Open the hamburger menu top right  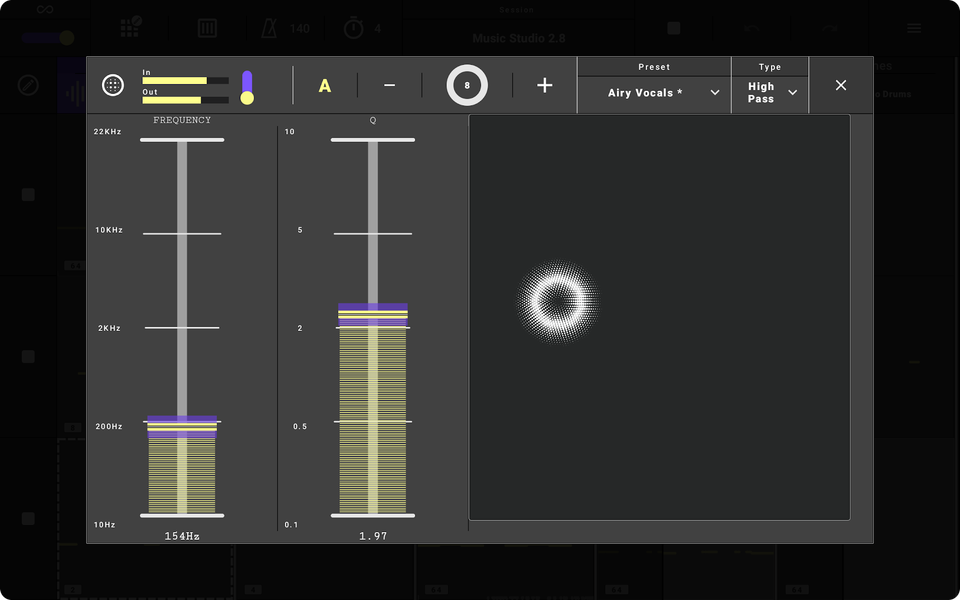(x=913, y=28)
